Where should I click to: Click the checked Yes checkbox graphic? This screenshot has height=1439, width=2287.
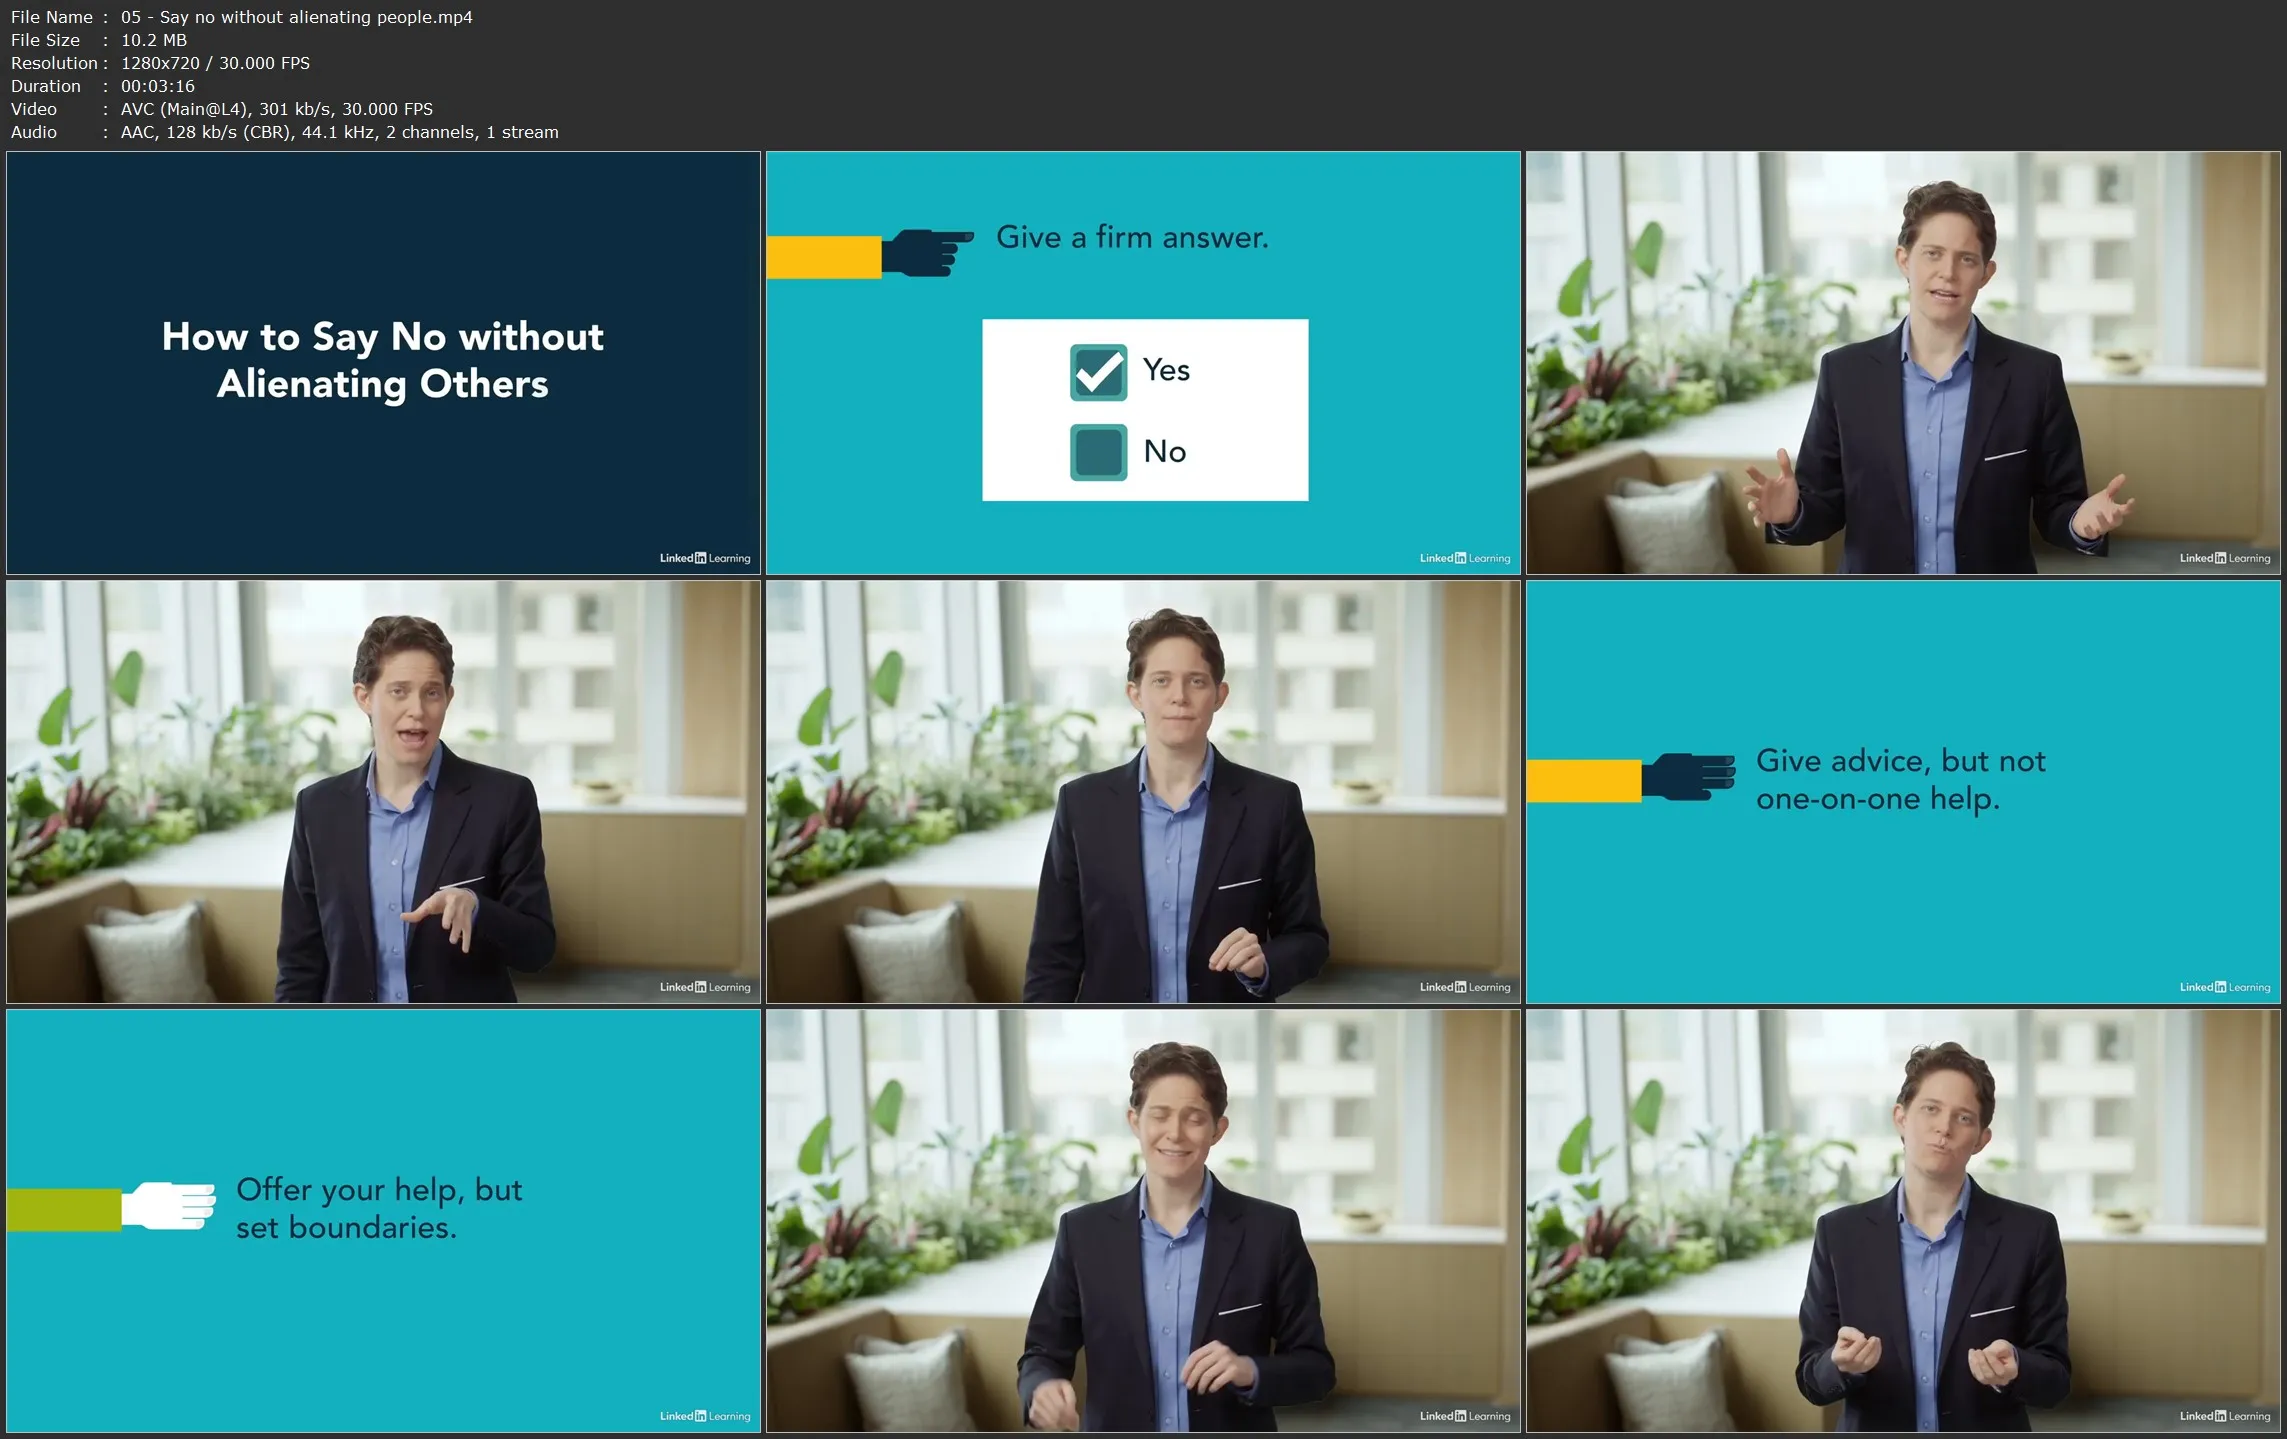(1098, 372)
